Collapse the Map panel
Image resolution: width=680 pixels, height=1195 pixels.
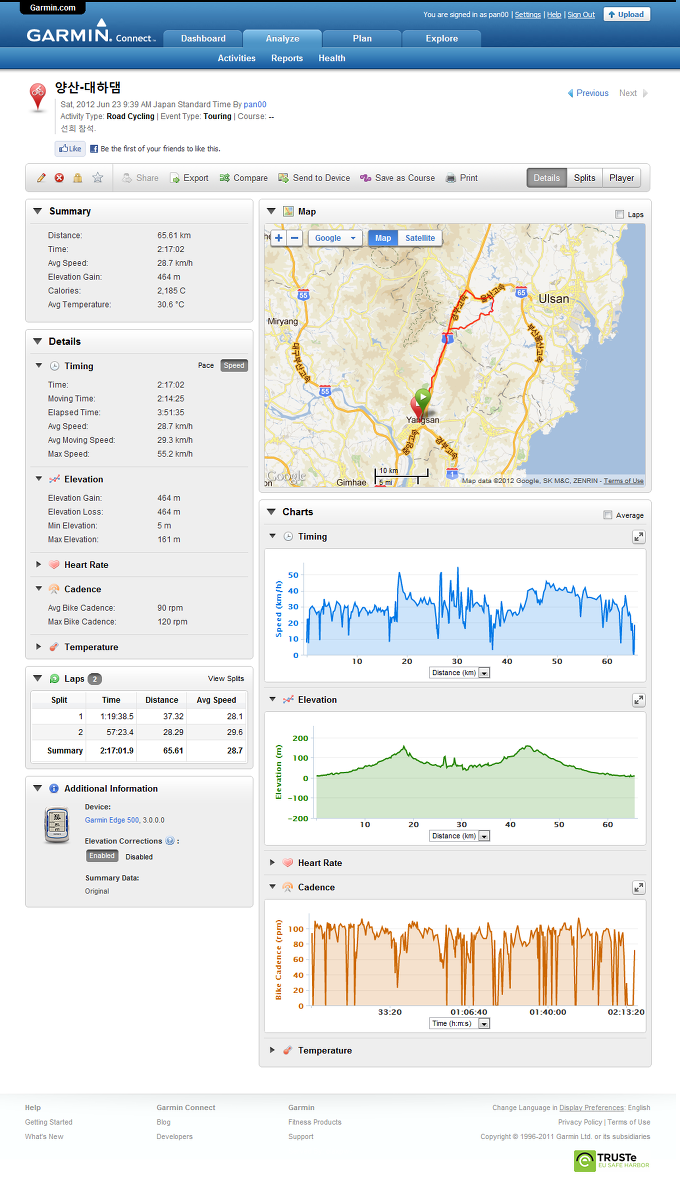[x=271, y=211]
